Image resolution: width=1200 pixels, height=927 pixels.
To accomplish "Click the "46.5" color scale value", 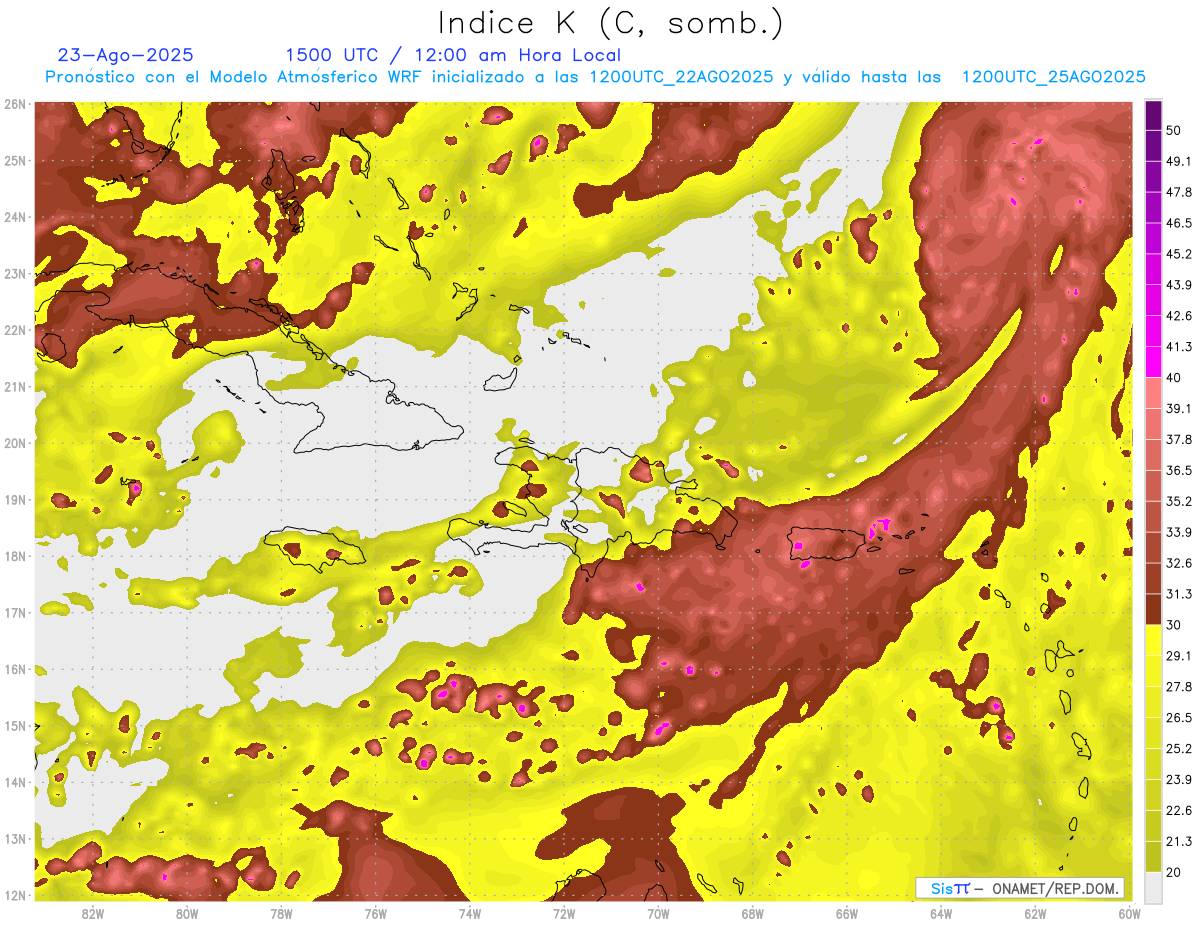I will 1179,223.
